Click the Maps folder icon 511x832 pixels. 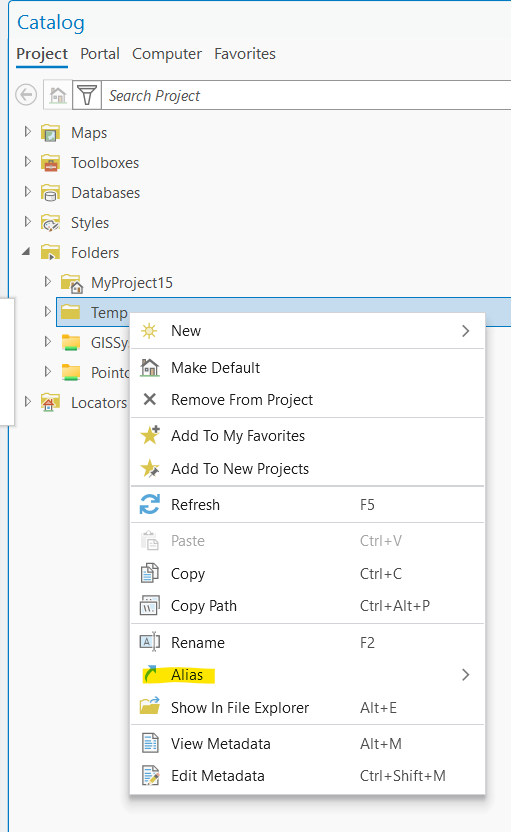(x=50, y=133)
